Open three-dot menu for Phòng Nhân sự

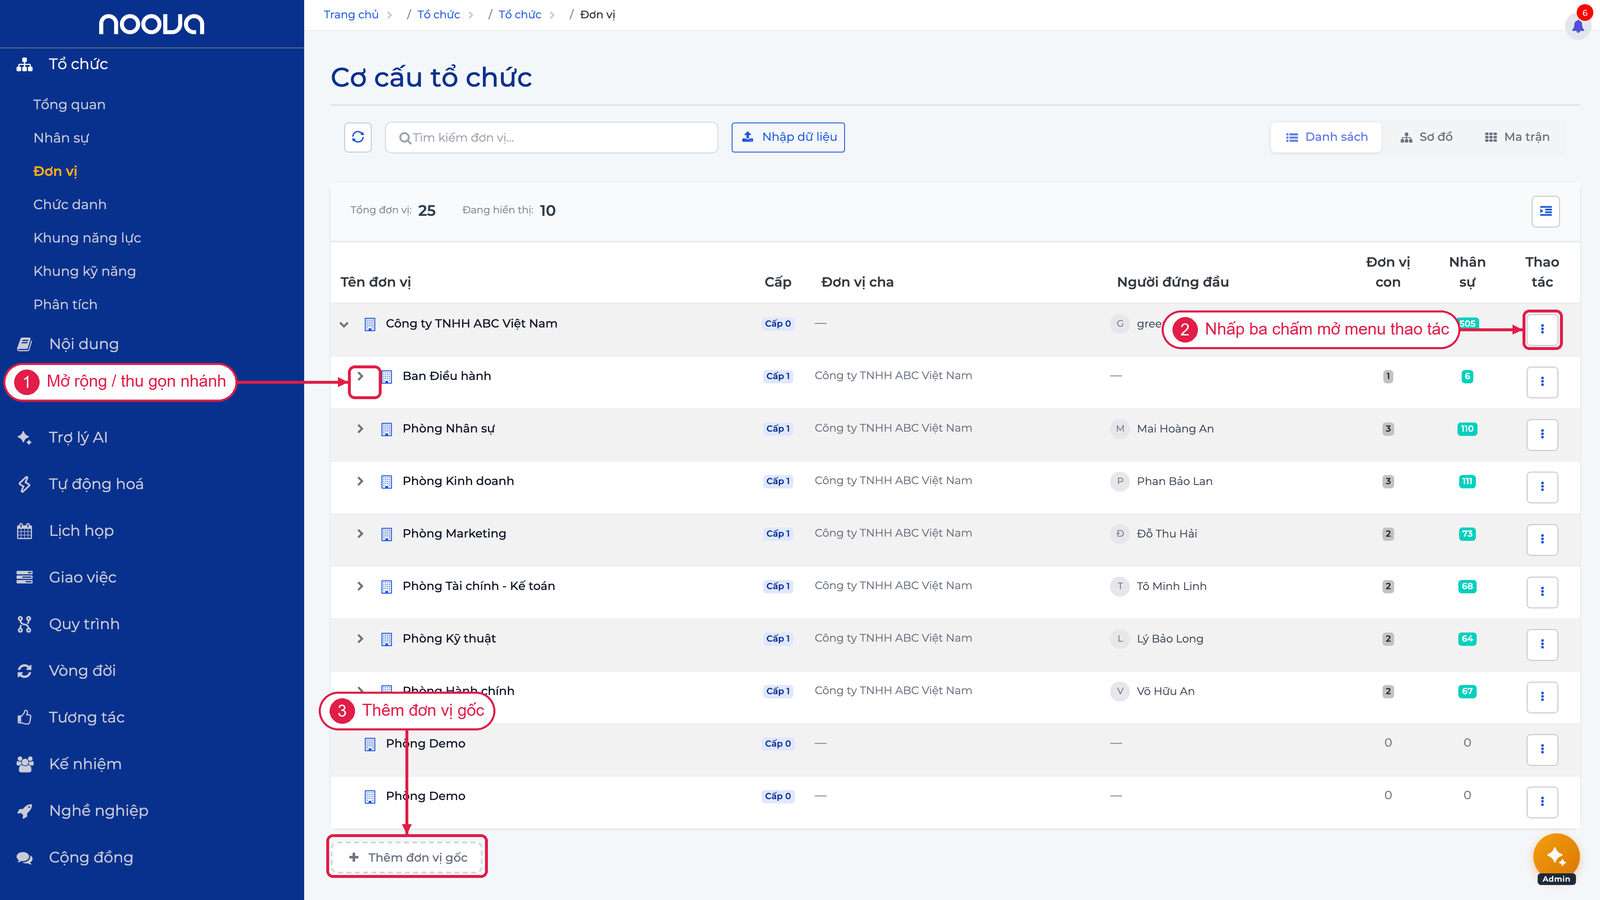coord(1542,434)
